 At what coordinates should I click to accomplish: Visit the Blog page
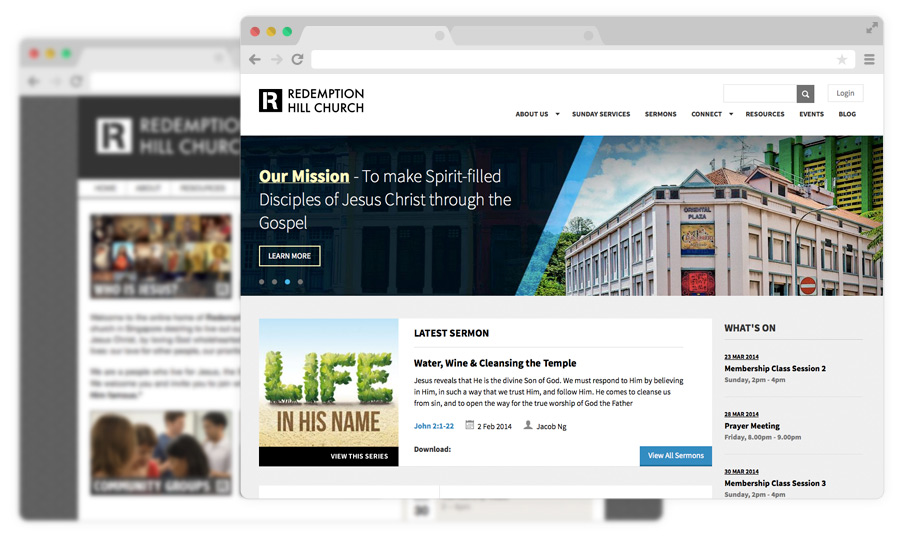pyautogui.click(x=847, y=114)
